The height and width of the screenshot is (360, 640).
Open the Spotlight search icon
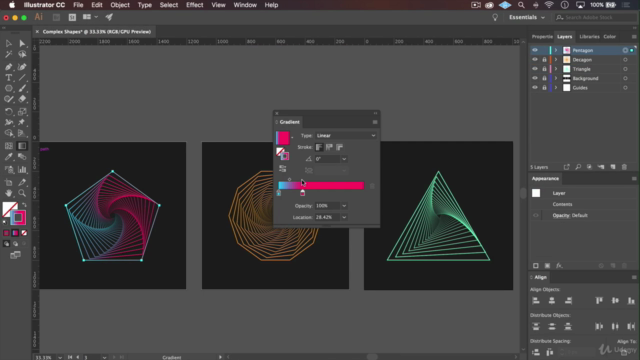tap(521, 5)
